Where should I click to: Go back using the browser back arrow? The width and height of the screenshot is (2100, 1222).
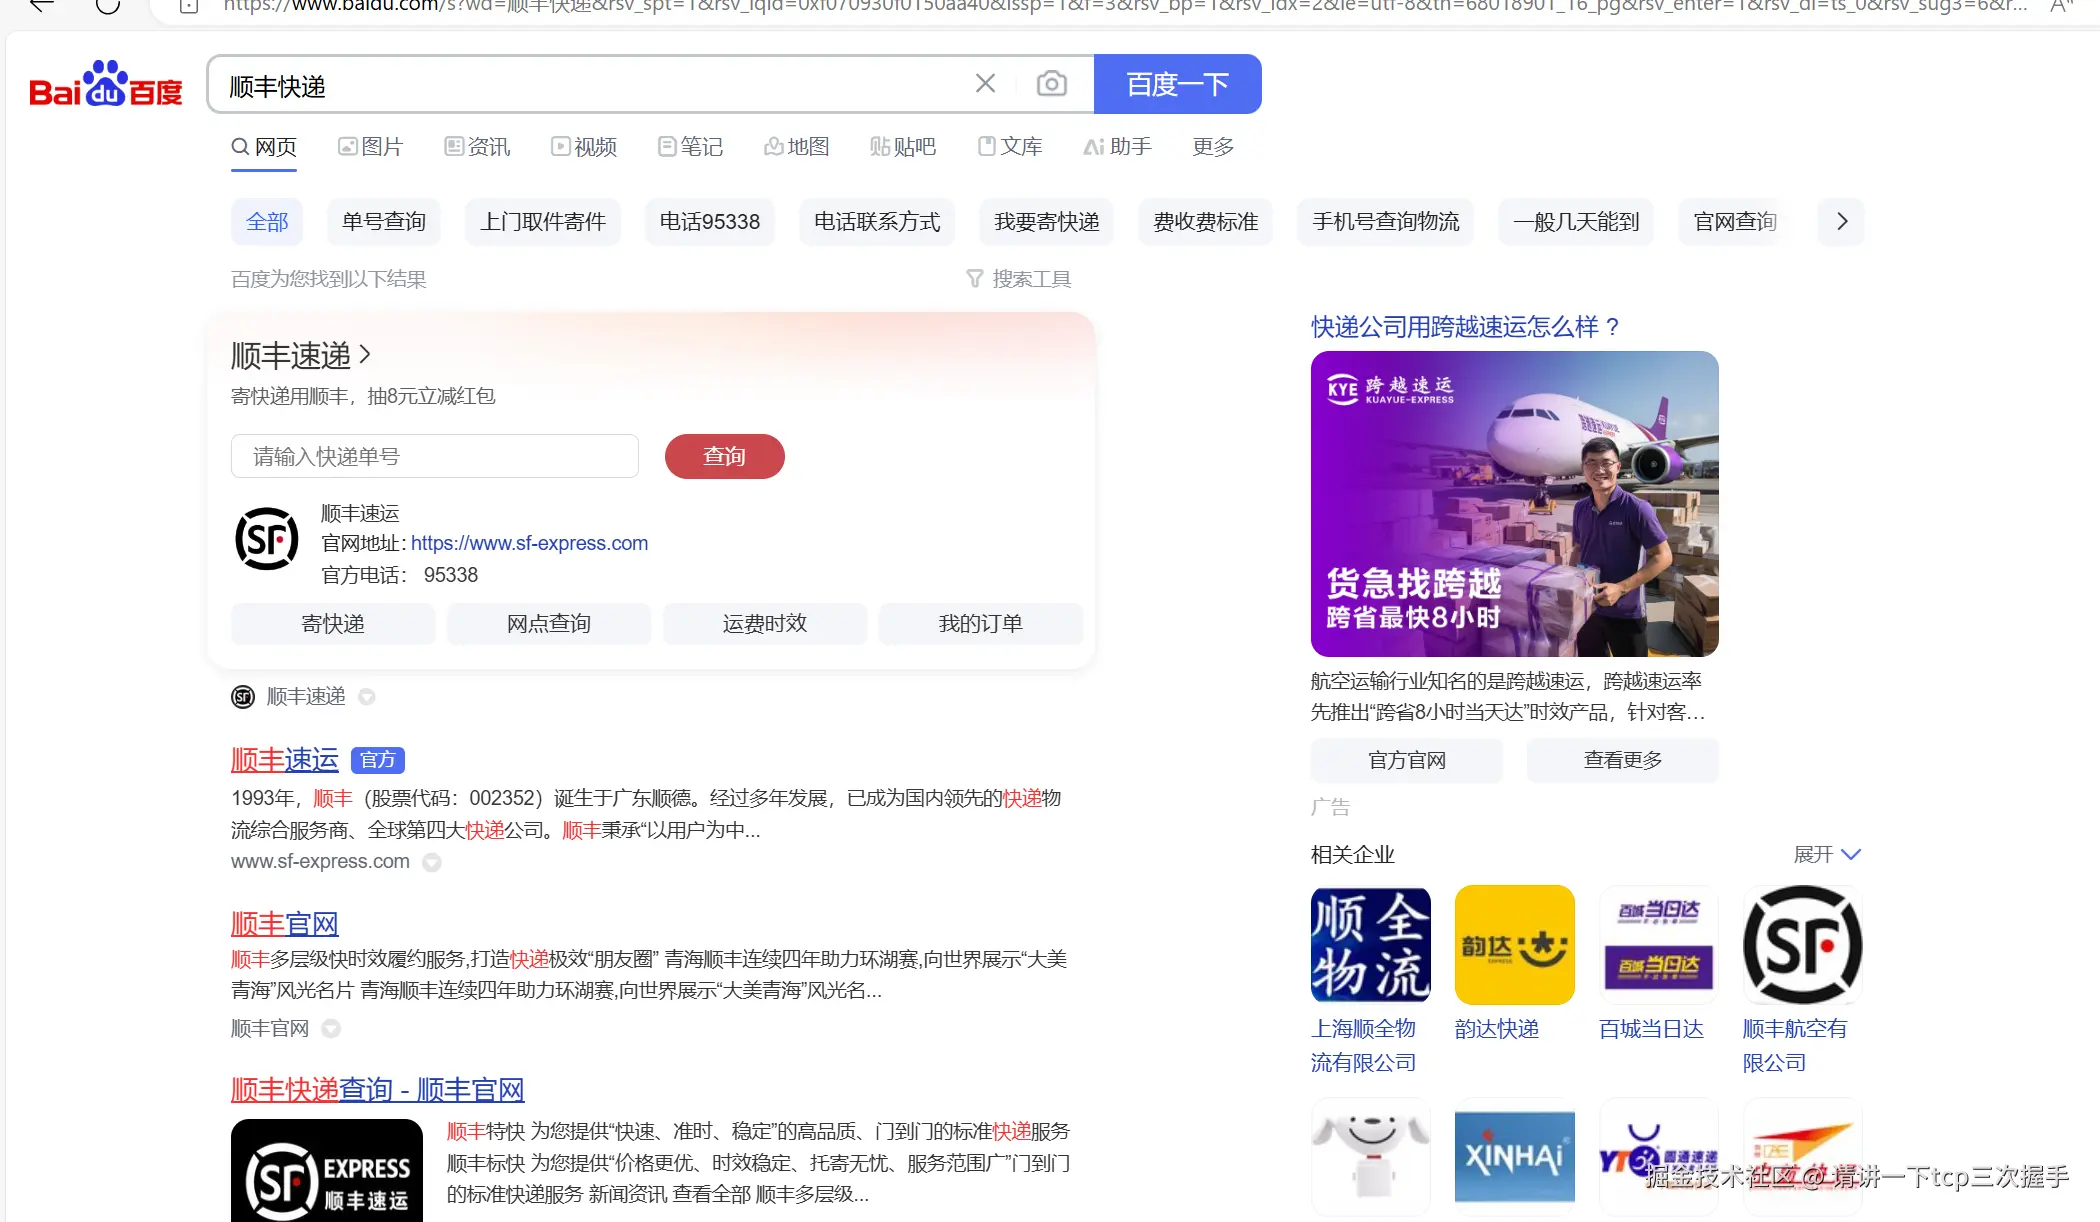40,6
